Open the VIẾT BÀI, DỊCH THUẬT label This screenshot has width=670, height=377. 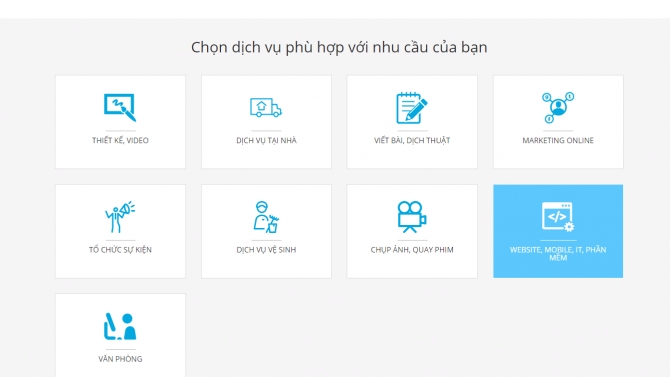click(x=412, y=140)
